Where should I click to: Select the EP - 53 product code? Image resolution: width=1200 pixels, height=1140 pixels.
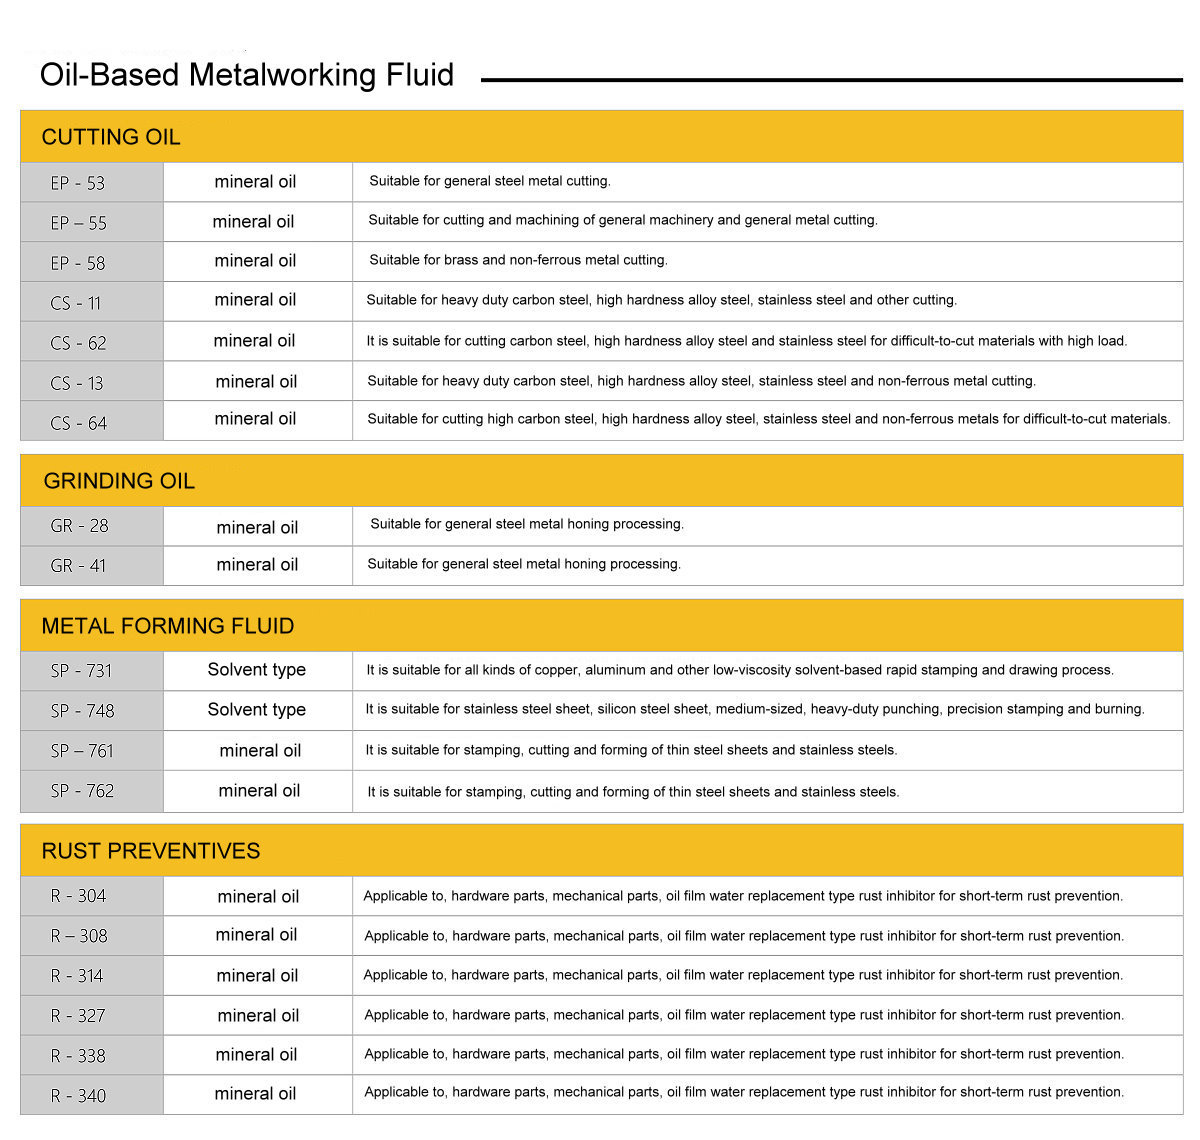pos(78,183)
